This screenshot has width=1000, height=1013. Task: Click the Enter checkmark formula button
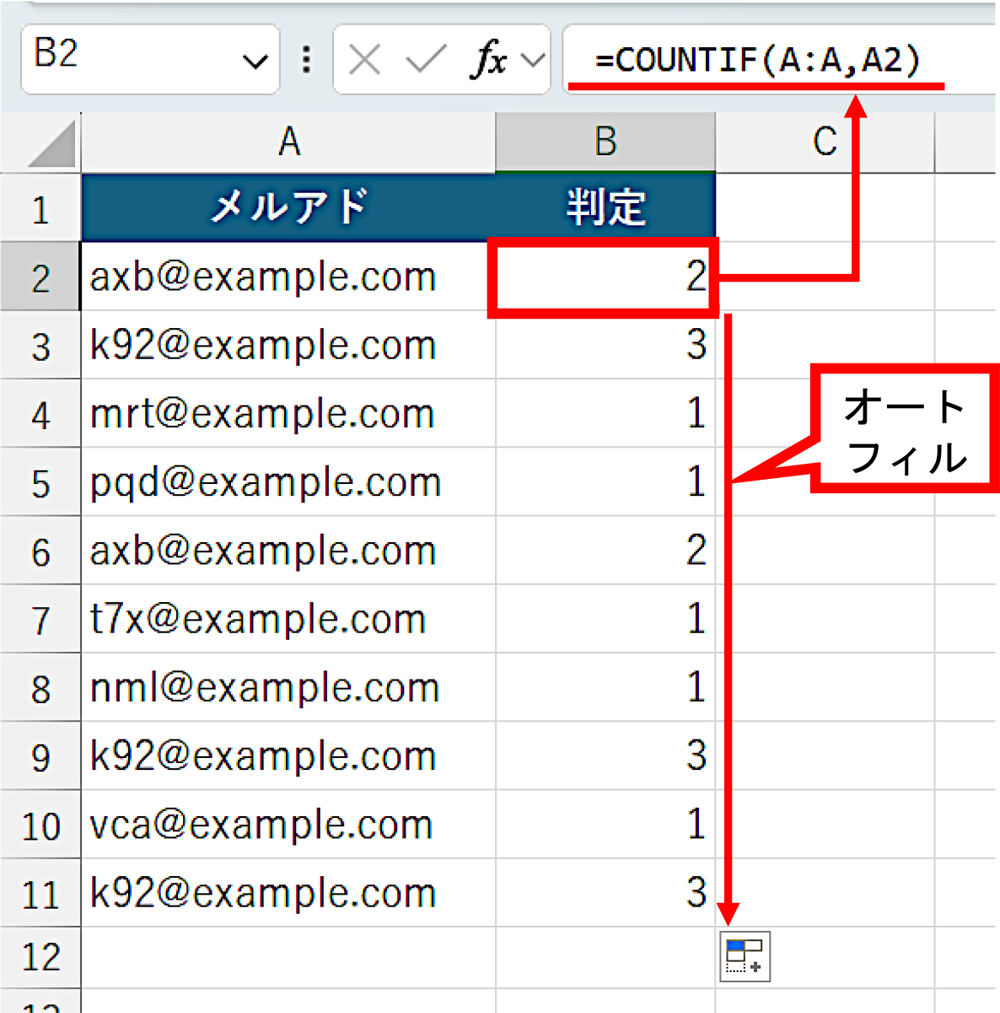click(425, 61)
